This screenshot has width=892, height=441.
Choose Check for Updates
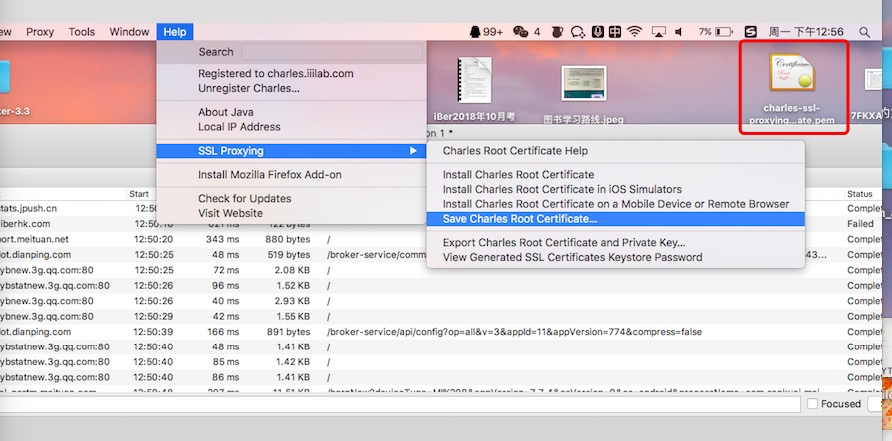[245, 199]
